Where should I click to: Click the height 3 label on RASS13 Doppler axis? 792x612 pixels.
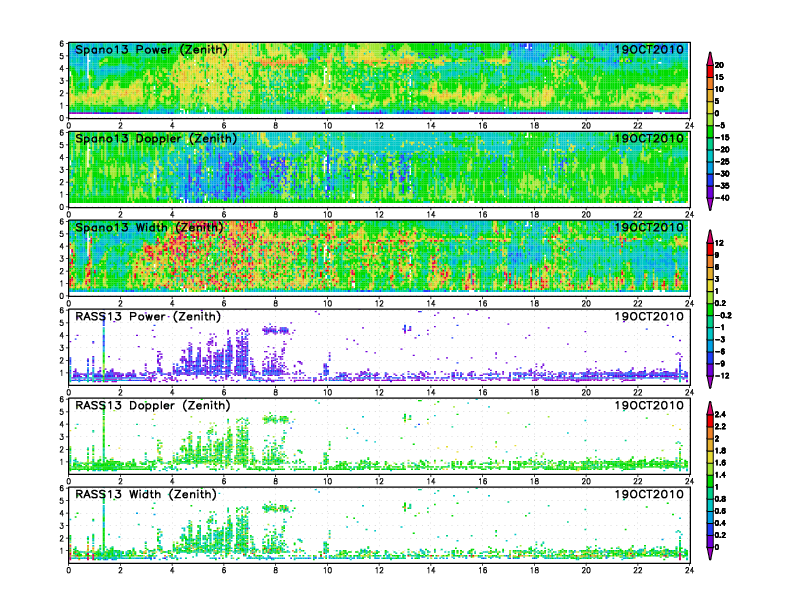click(62, 437)
